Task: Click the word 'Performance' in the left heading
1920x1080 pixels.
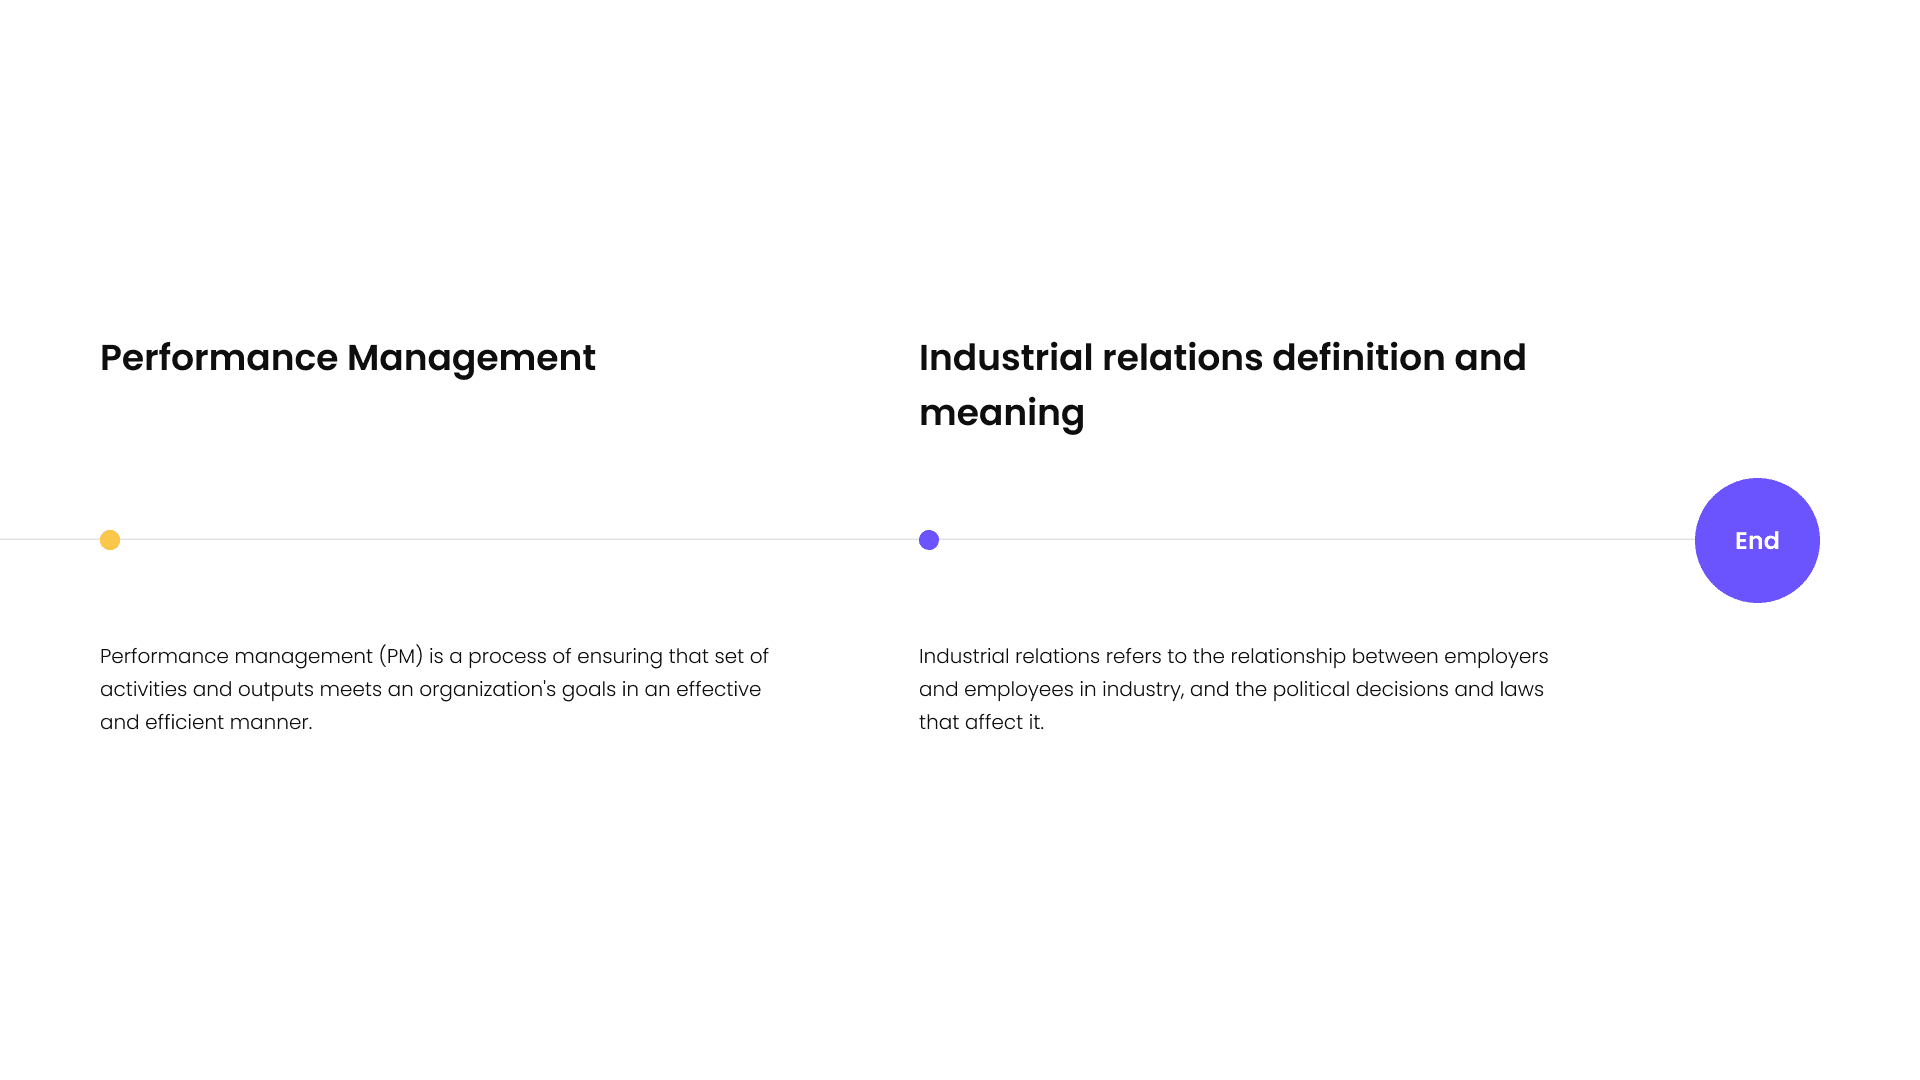Action: (x=218, y=358)
